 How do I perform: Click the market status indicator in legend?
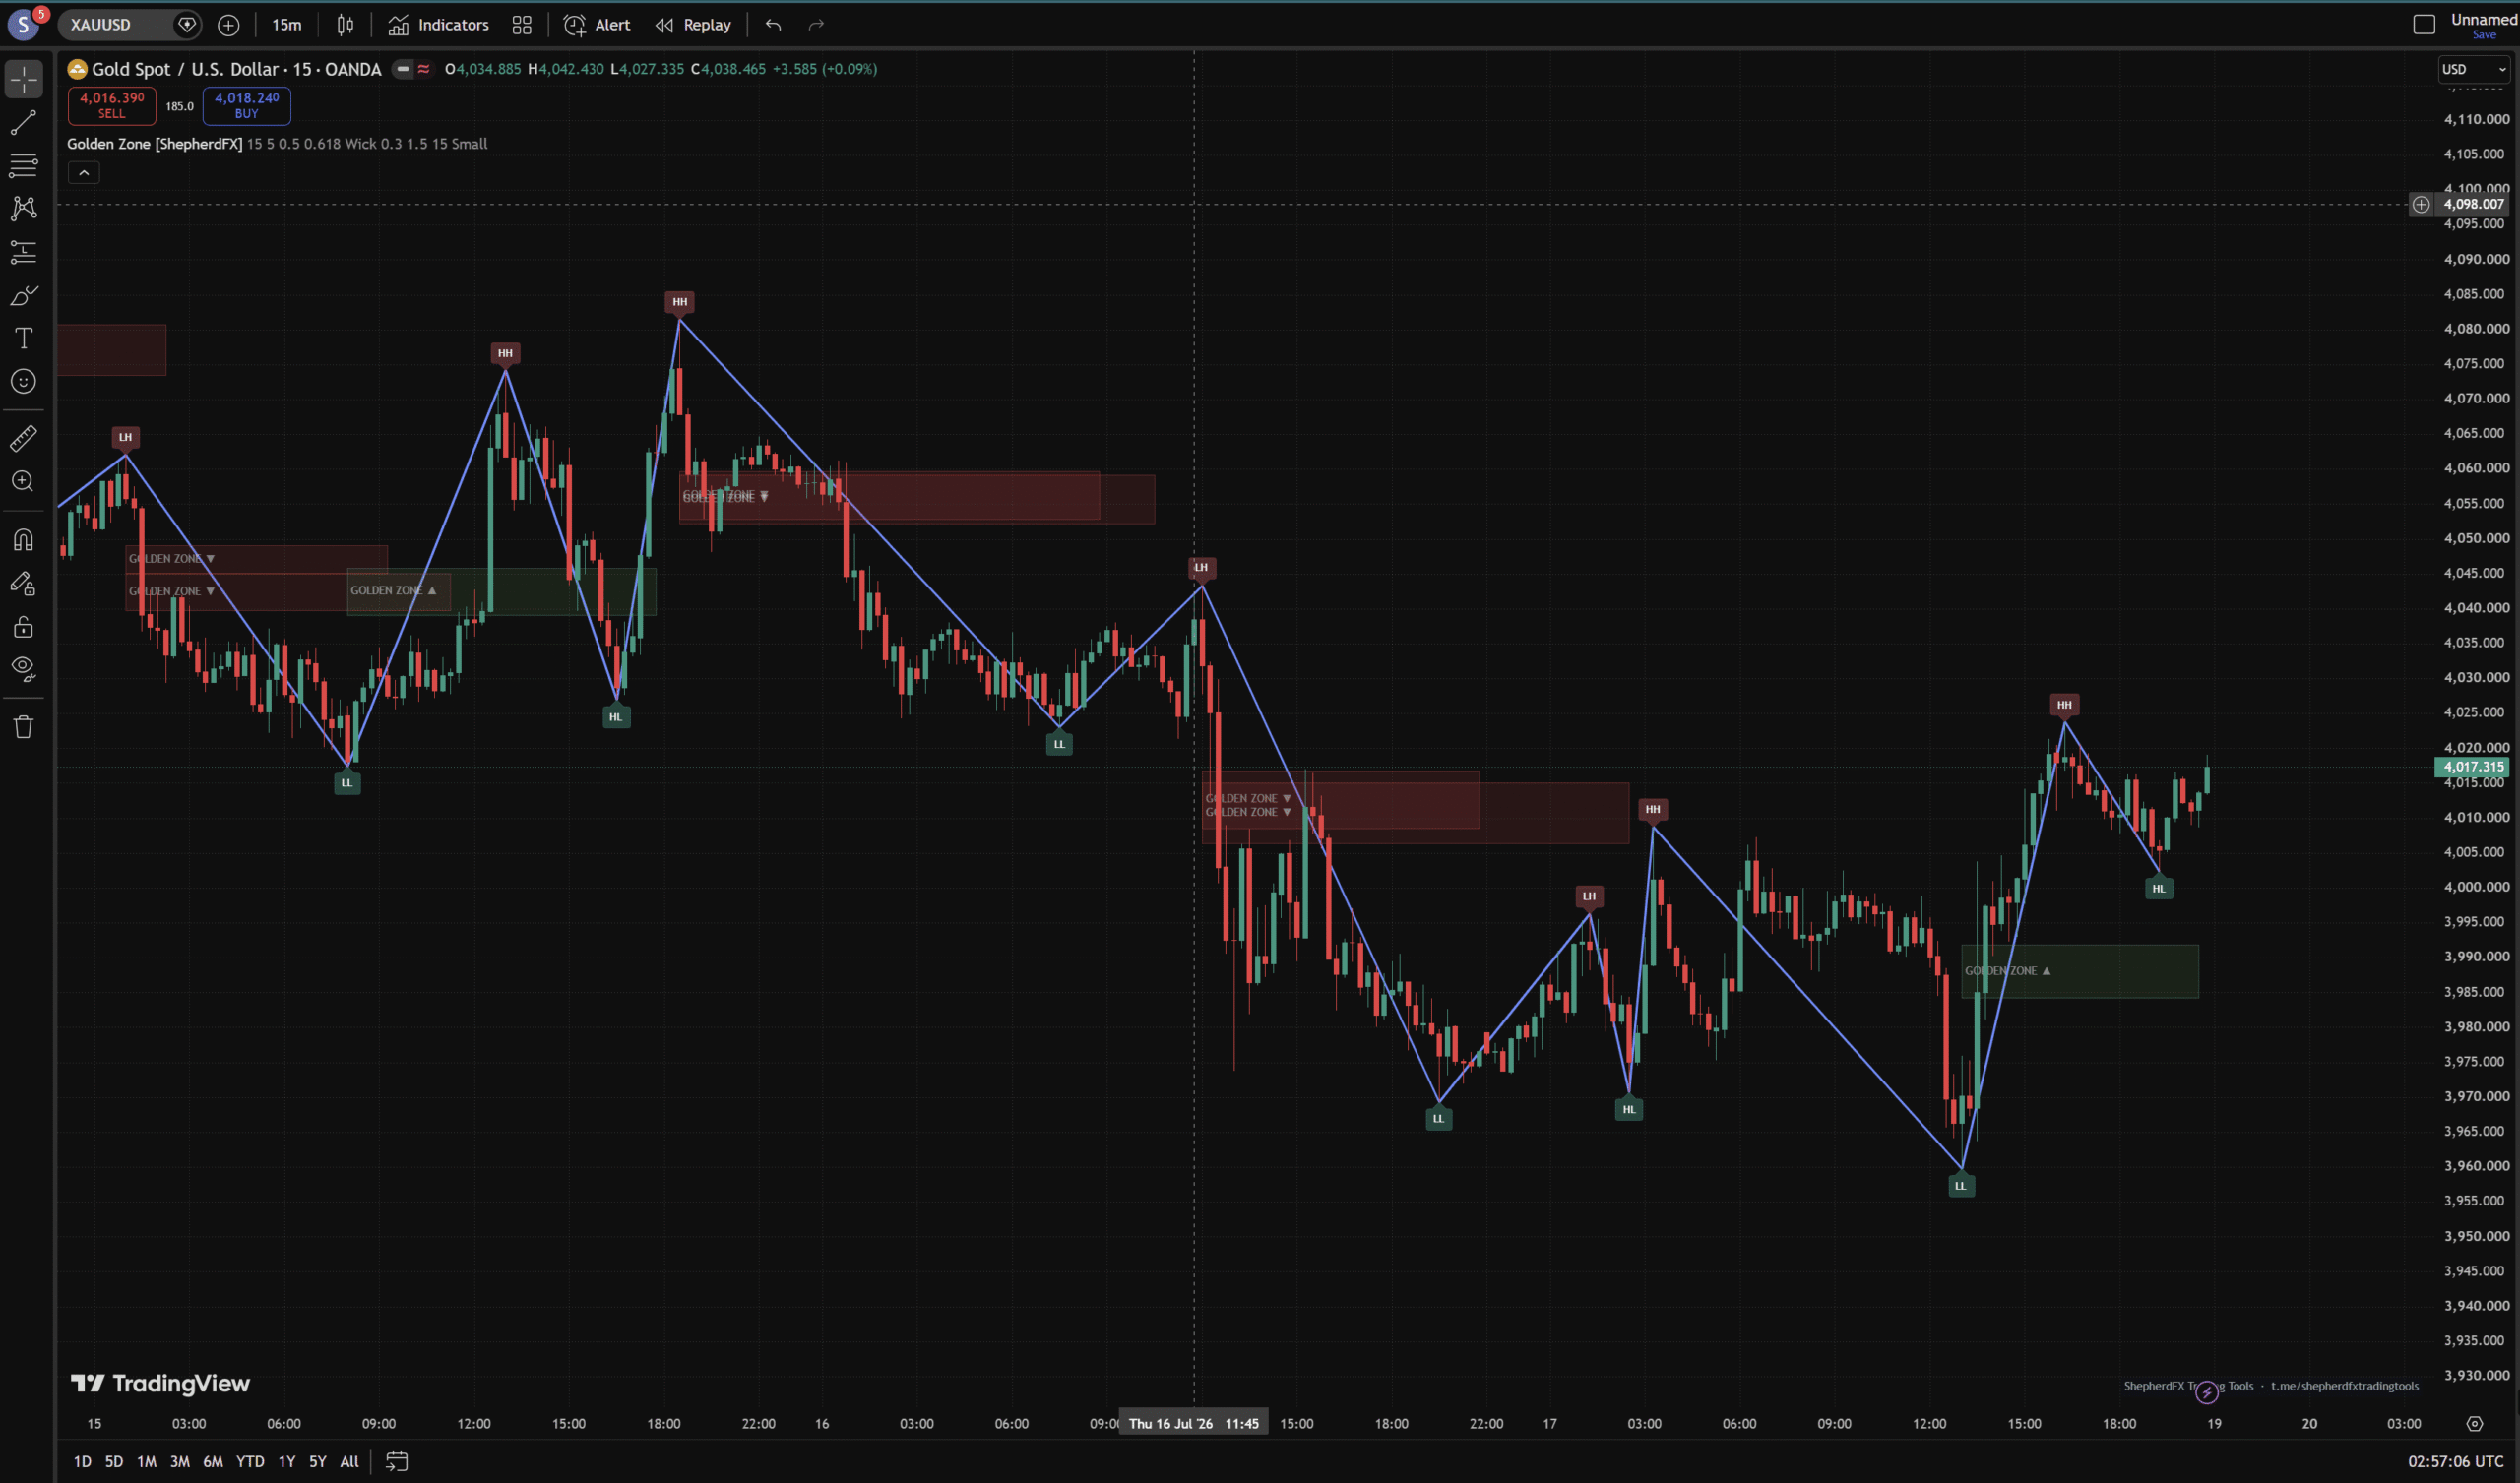click(x=403, y=69)
